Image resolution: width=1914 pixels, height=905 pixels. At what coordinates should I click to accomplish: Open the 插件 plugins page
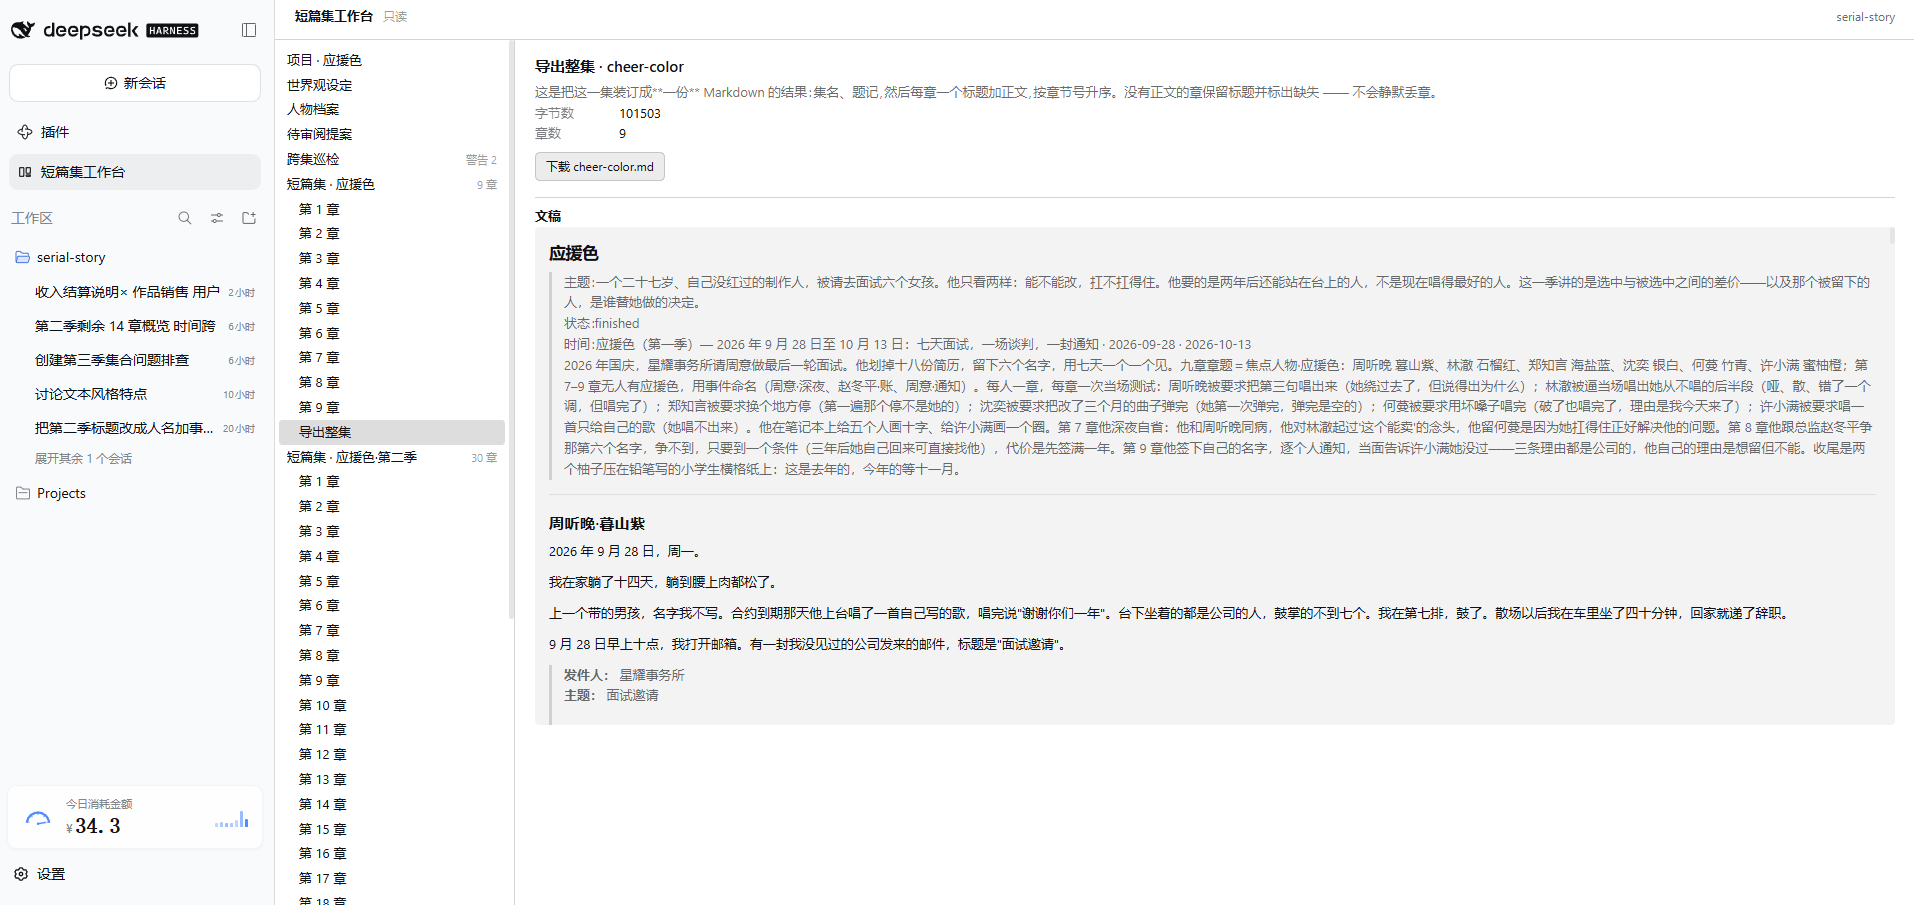pos(135,132)
